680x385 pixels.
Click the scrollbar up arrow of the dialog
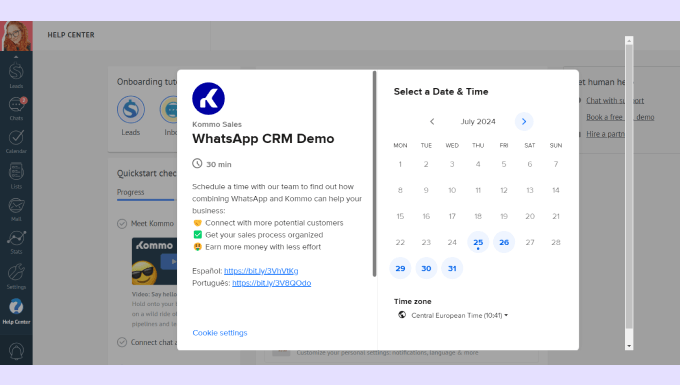pos(629,41)
